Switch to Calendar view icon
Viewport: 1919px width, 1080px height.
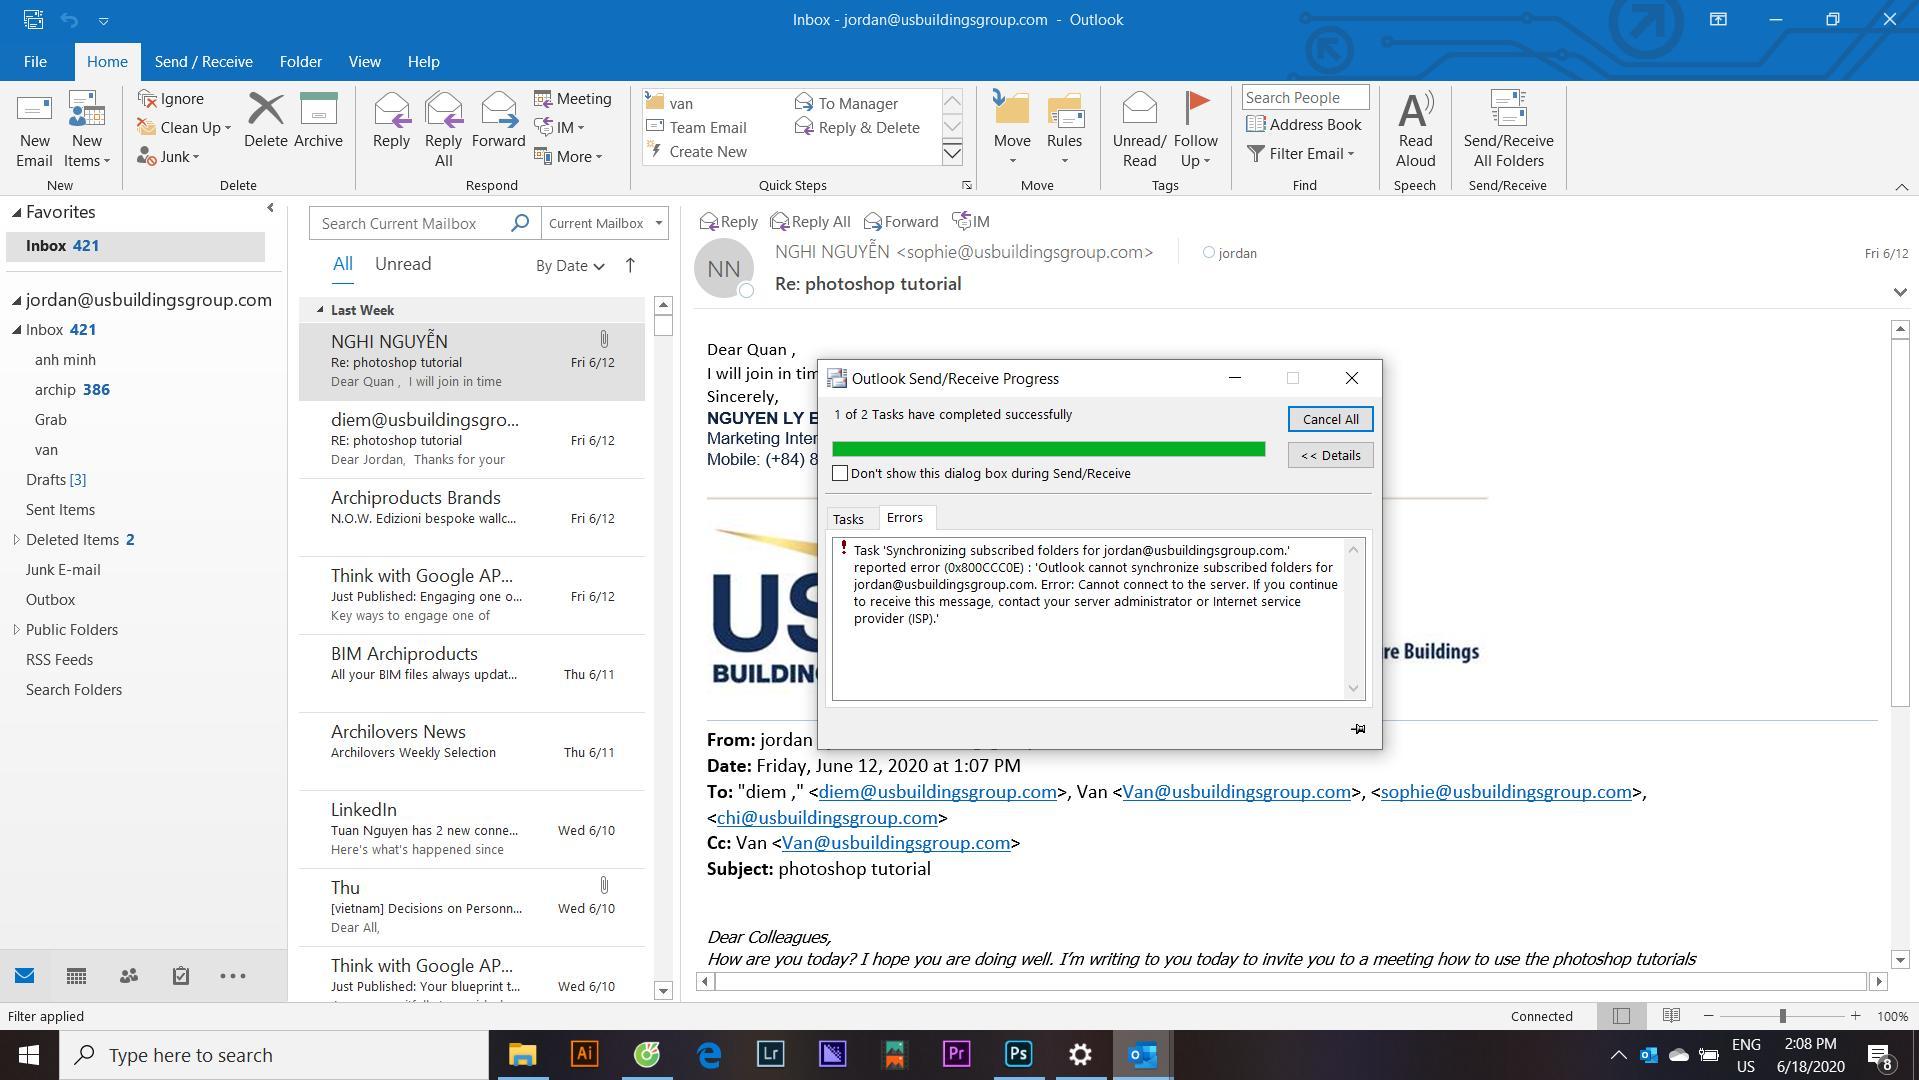[76, 976]
